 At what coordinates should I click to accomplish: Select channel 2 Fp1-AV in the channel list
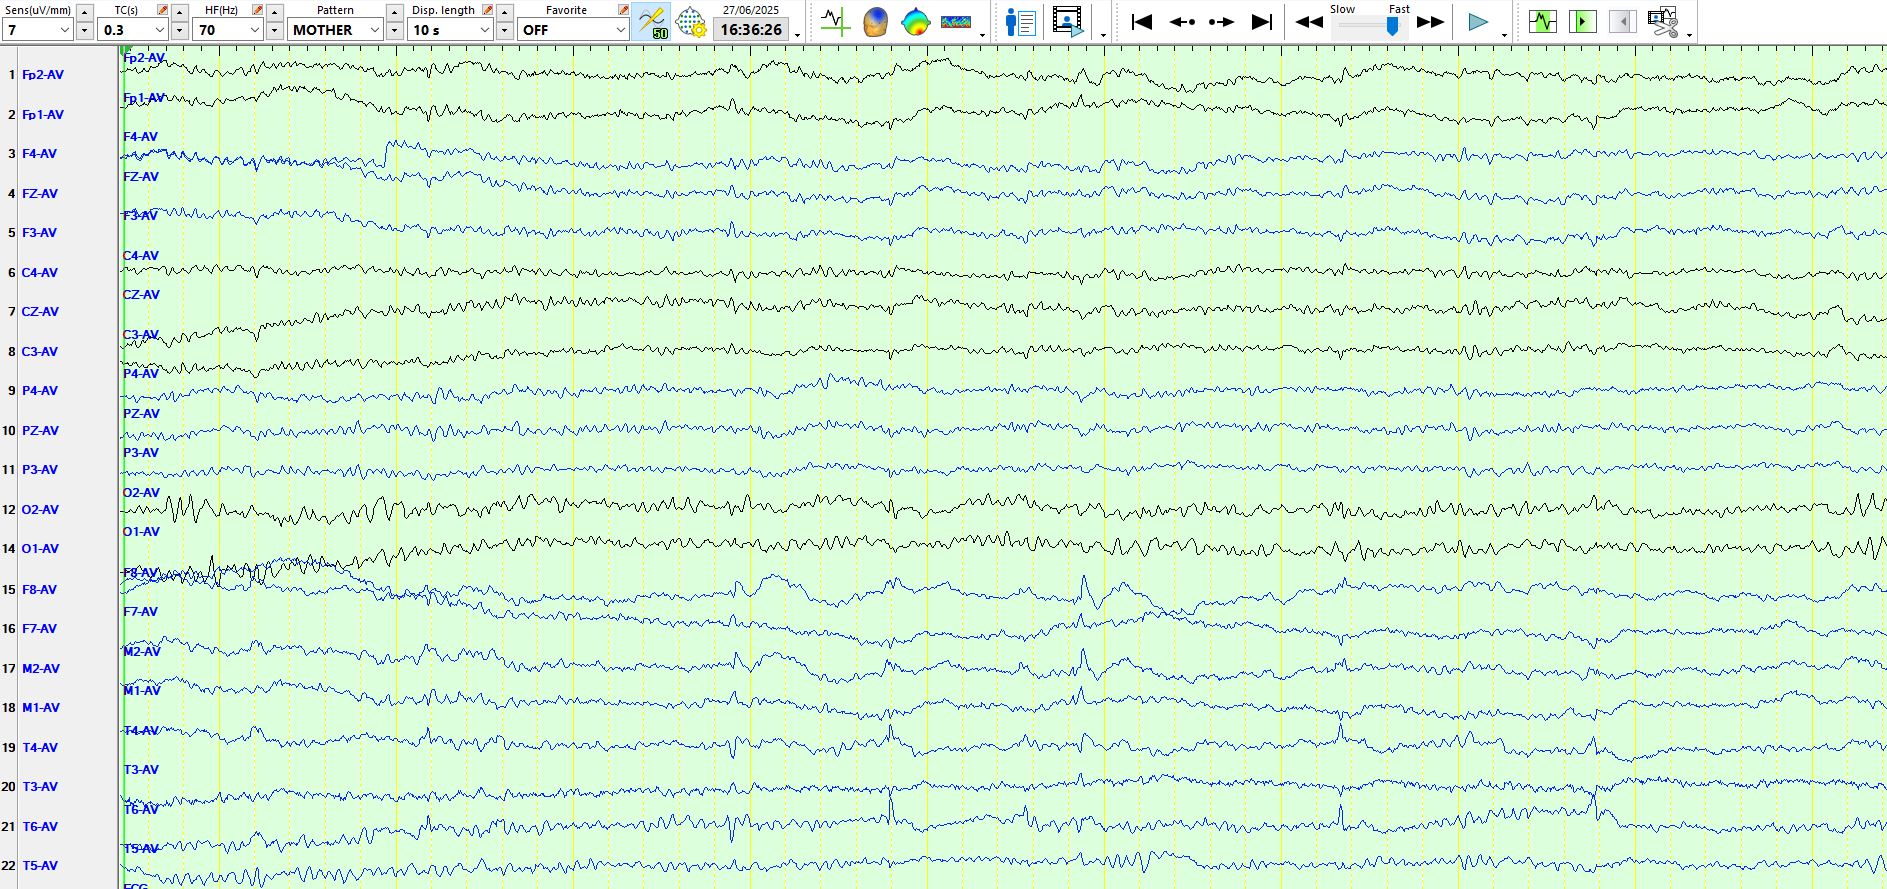pyautogui.click(x=42, y=115)
